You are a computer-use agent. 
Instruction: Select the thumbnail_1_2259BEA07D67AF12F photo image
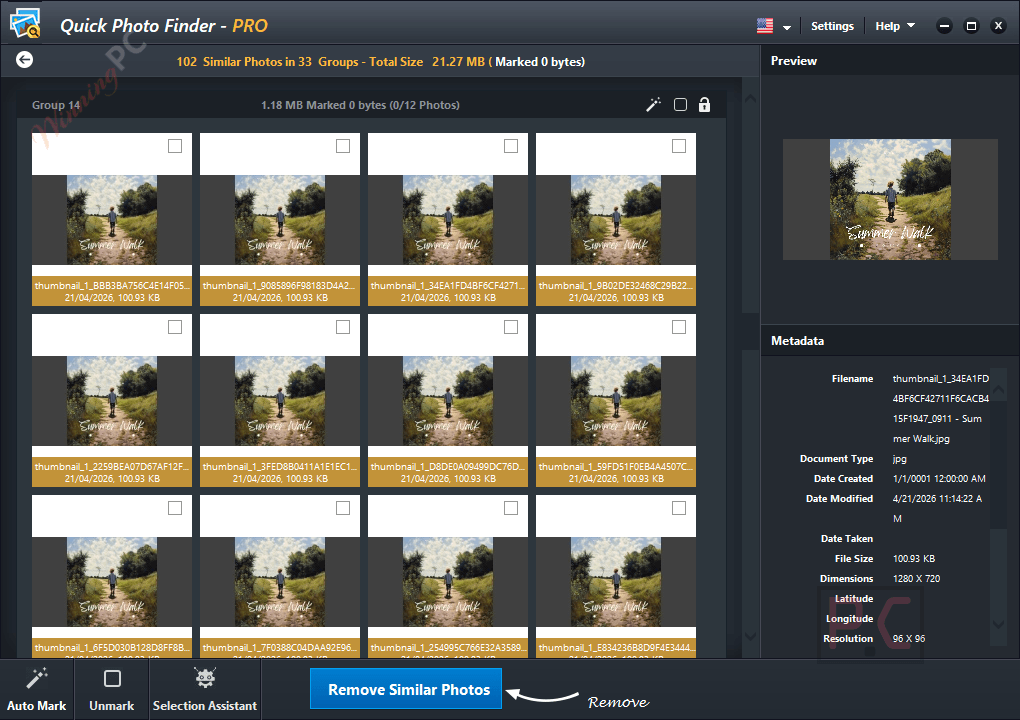(112, 401)
